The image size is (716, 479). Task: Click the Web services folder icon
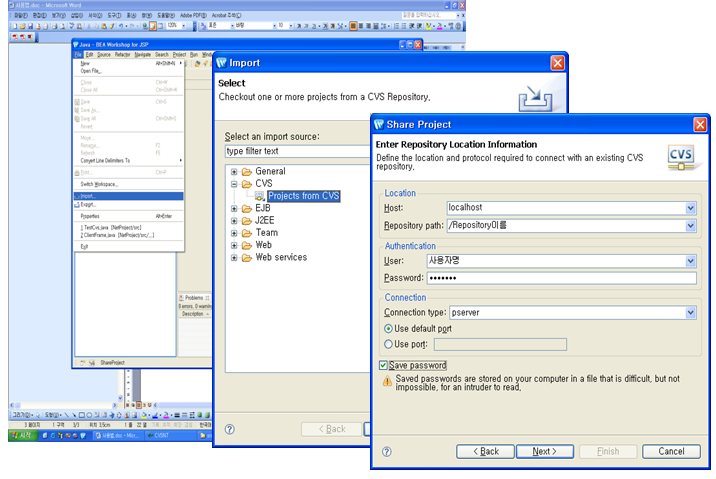coord(247,258)
